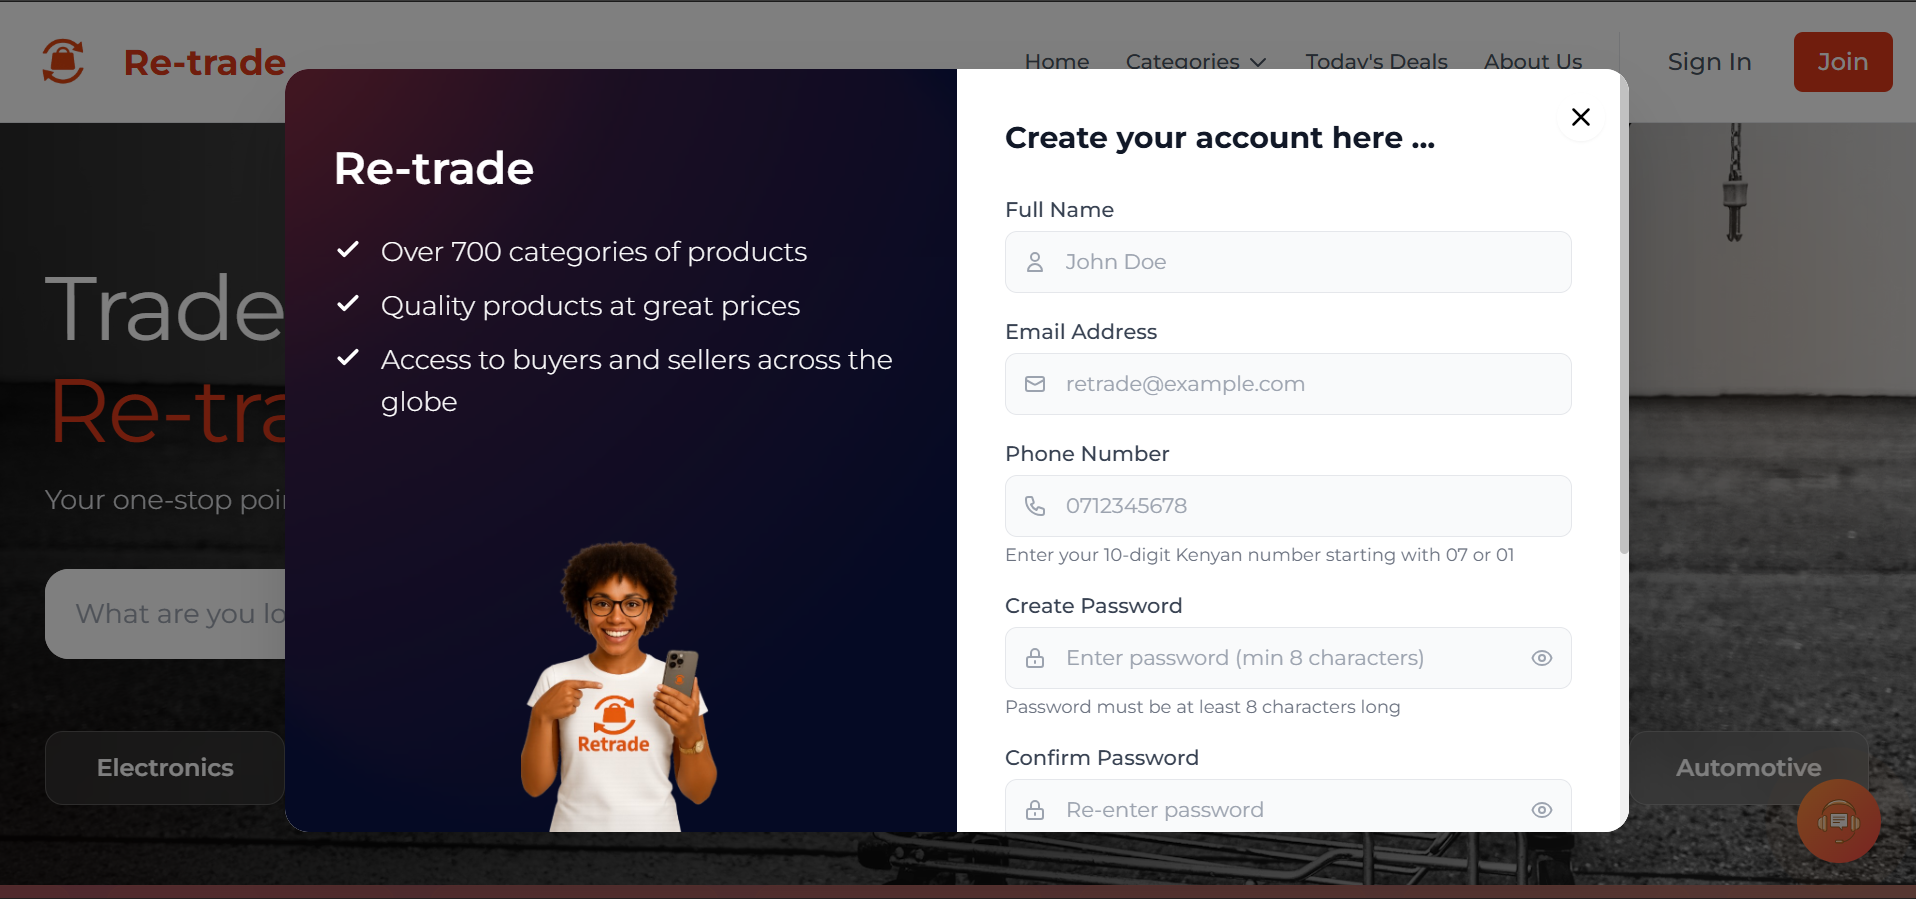
Task: Open the orange support chat bubble
Action: pos(1838,821)
